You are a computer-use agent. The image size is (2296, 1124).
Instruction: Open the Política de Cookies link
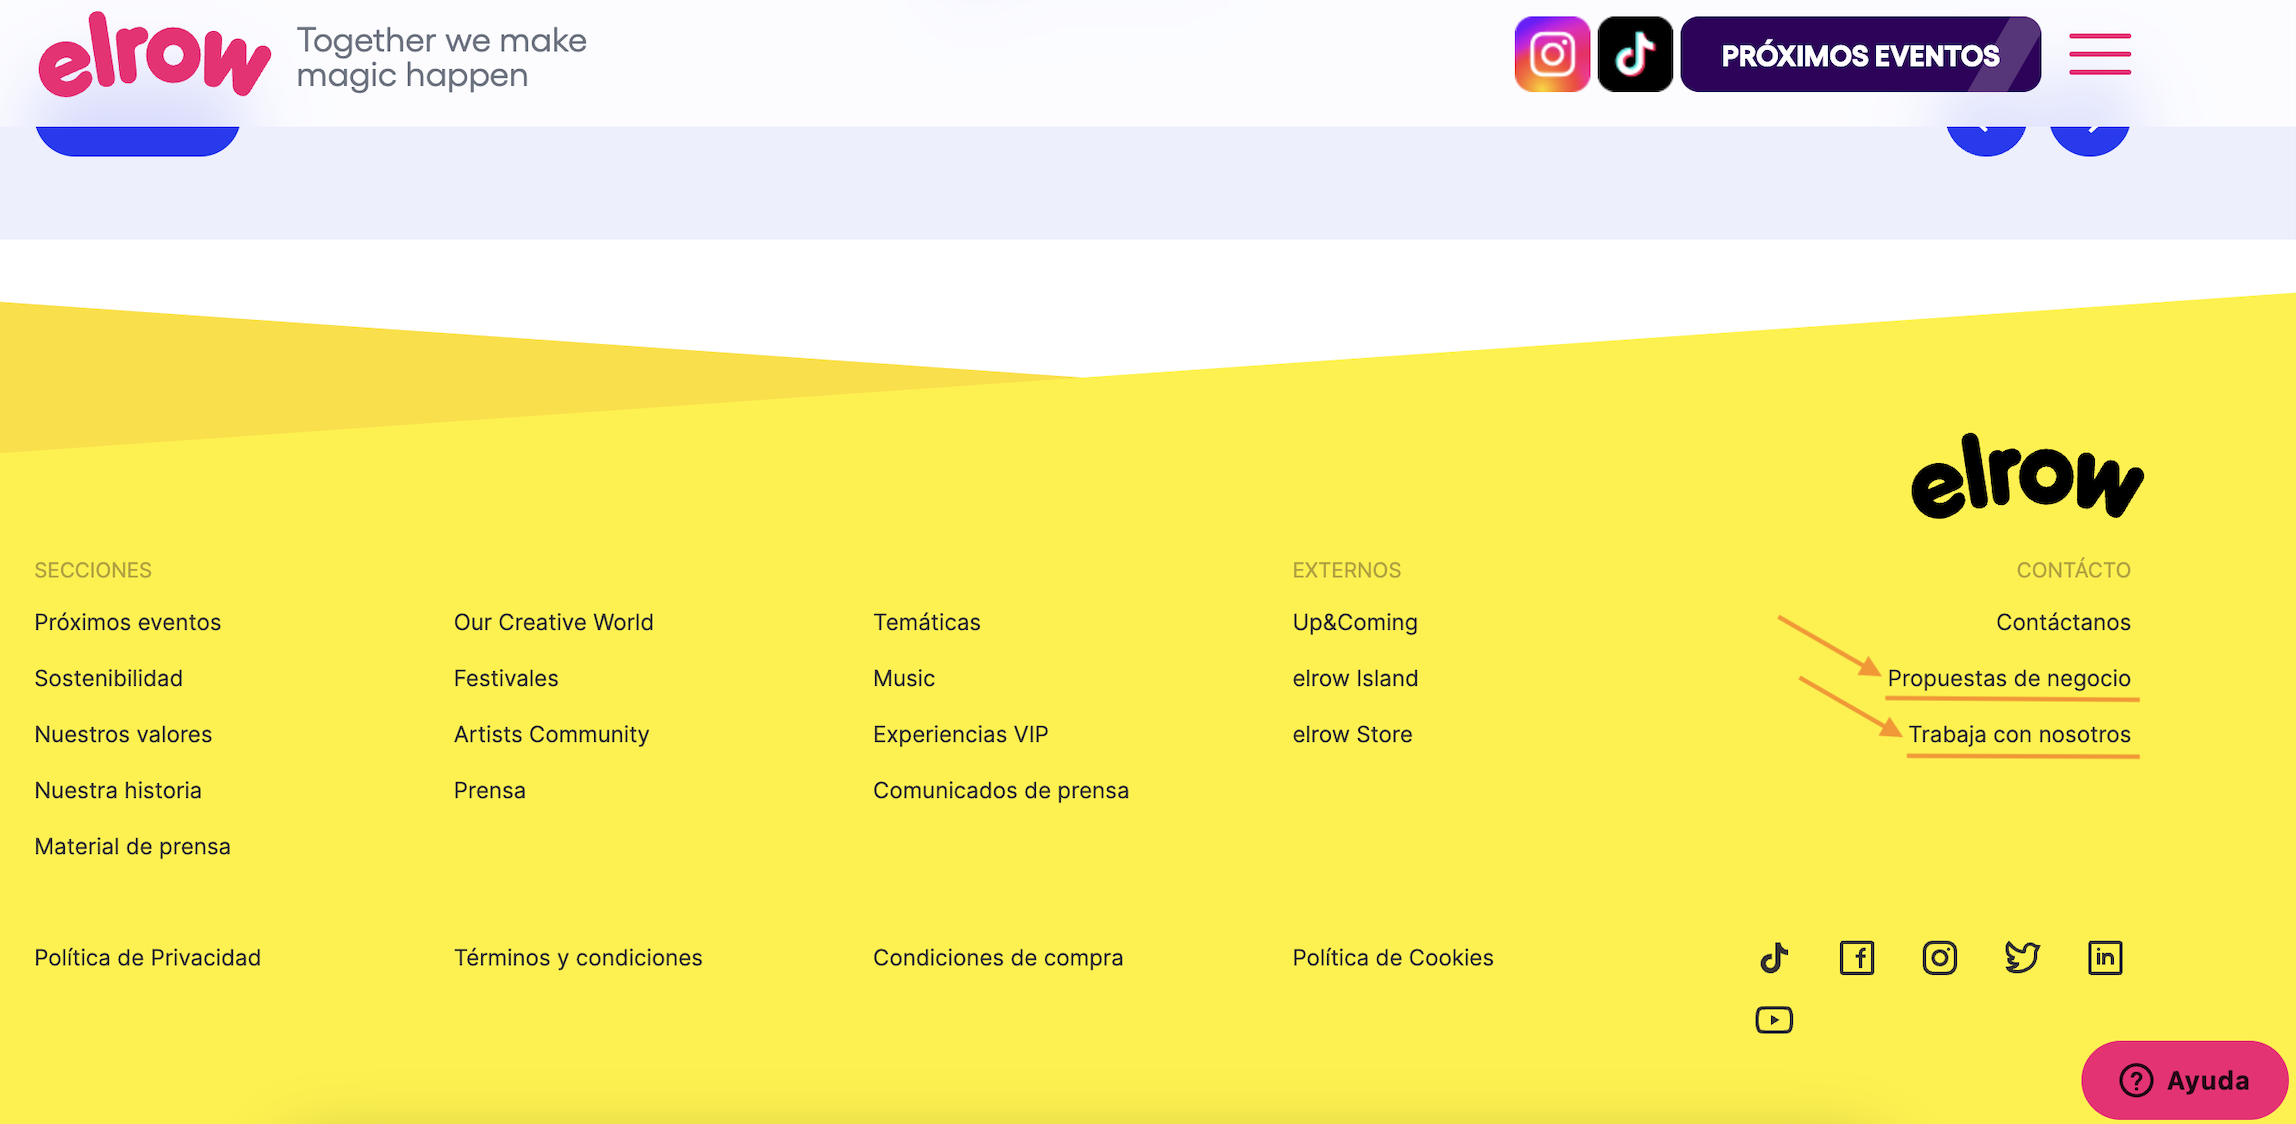1393,958
